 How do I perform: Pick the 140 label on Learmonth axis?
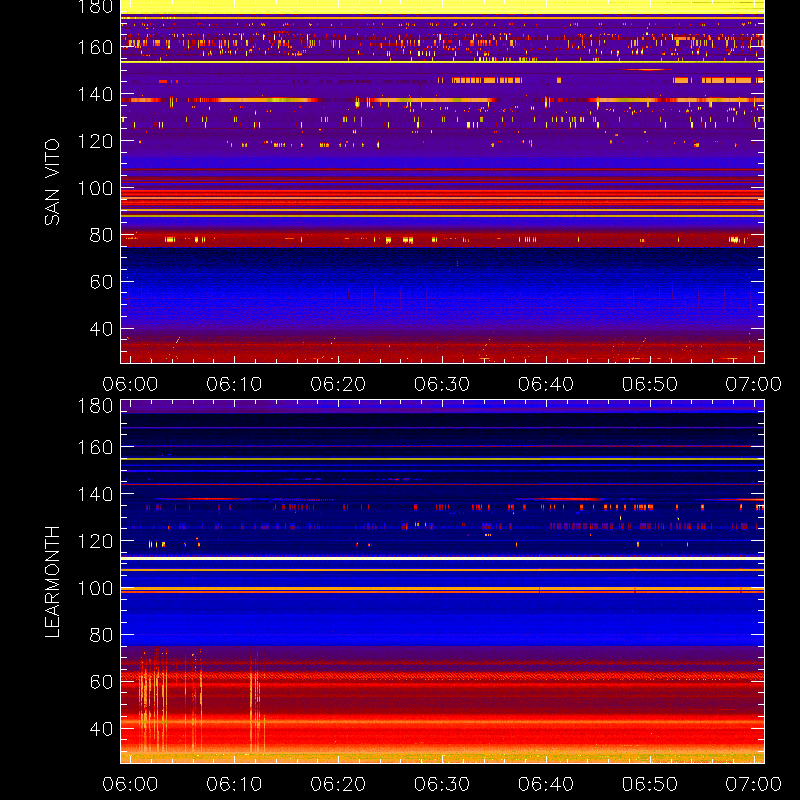95,494
